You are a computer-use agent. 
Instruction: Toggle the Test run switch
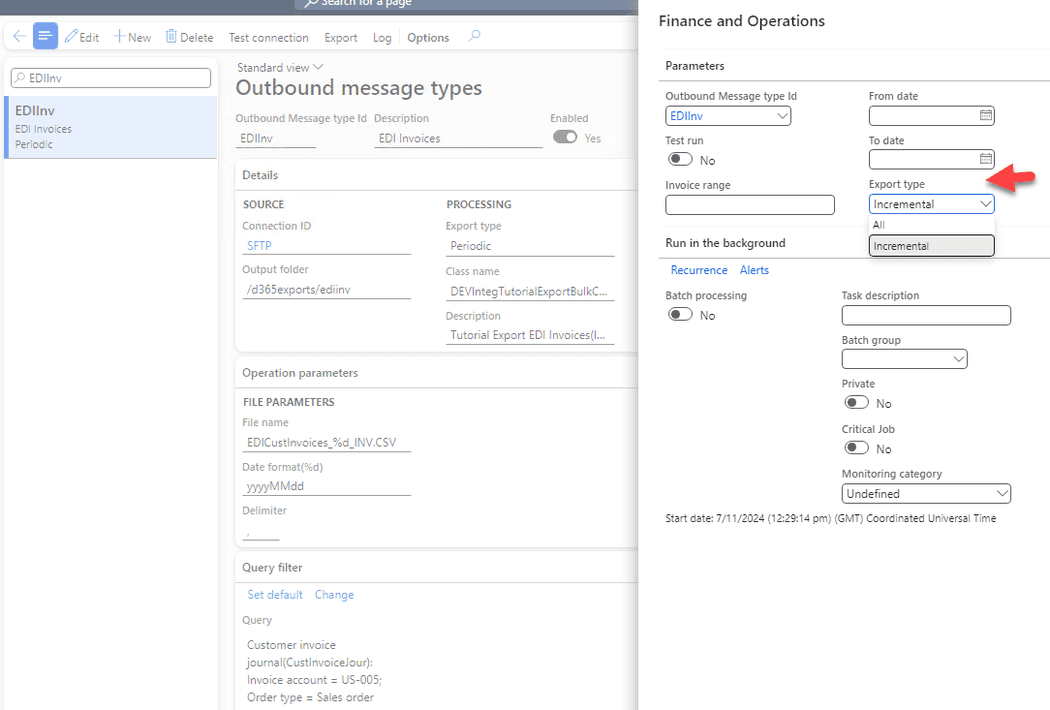[680, 159]
